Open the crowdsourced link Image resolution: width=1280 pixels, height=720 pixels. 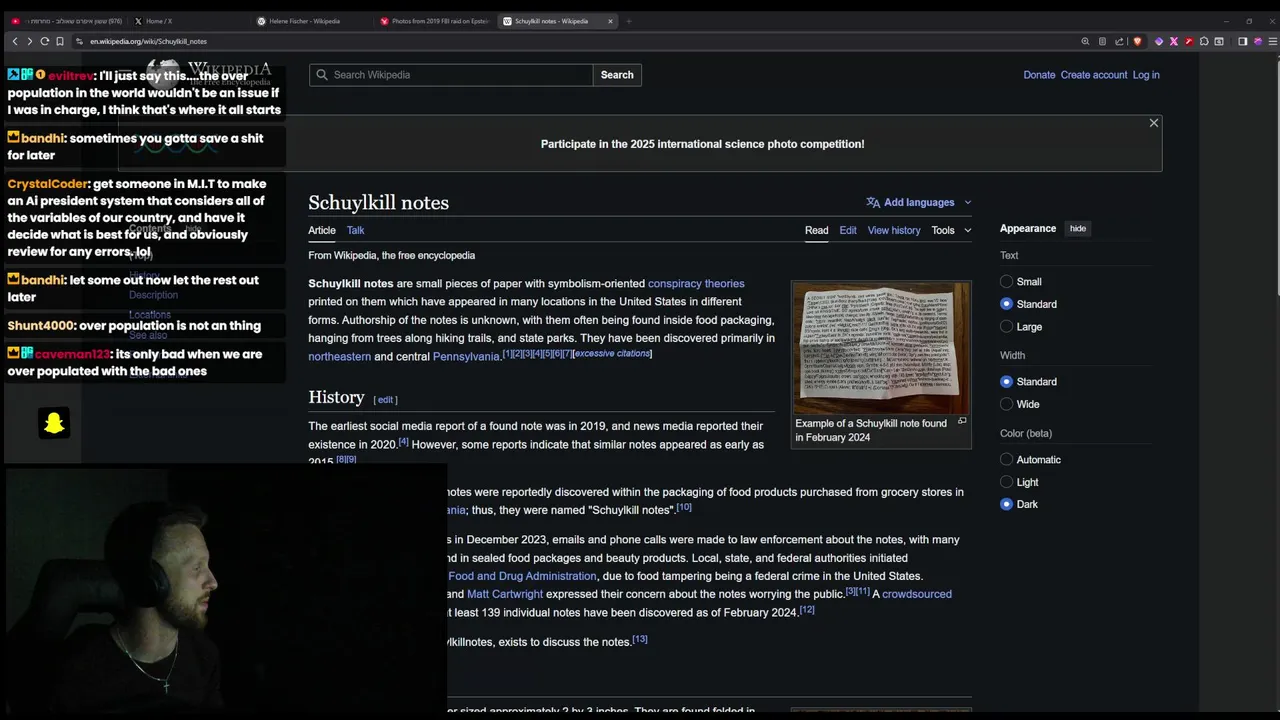click(x=917, y=594)
